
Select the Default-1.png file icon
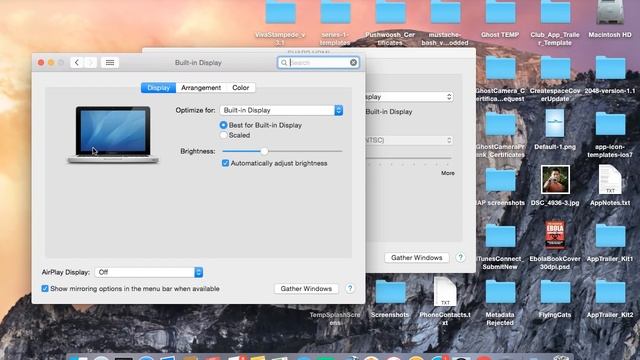pyautogui.click(x=555, y=124)
